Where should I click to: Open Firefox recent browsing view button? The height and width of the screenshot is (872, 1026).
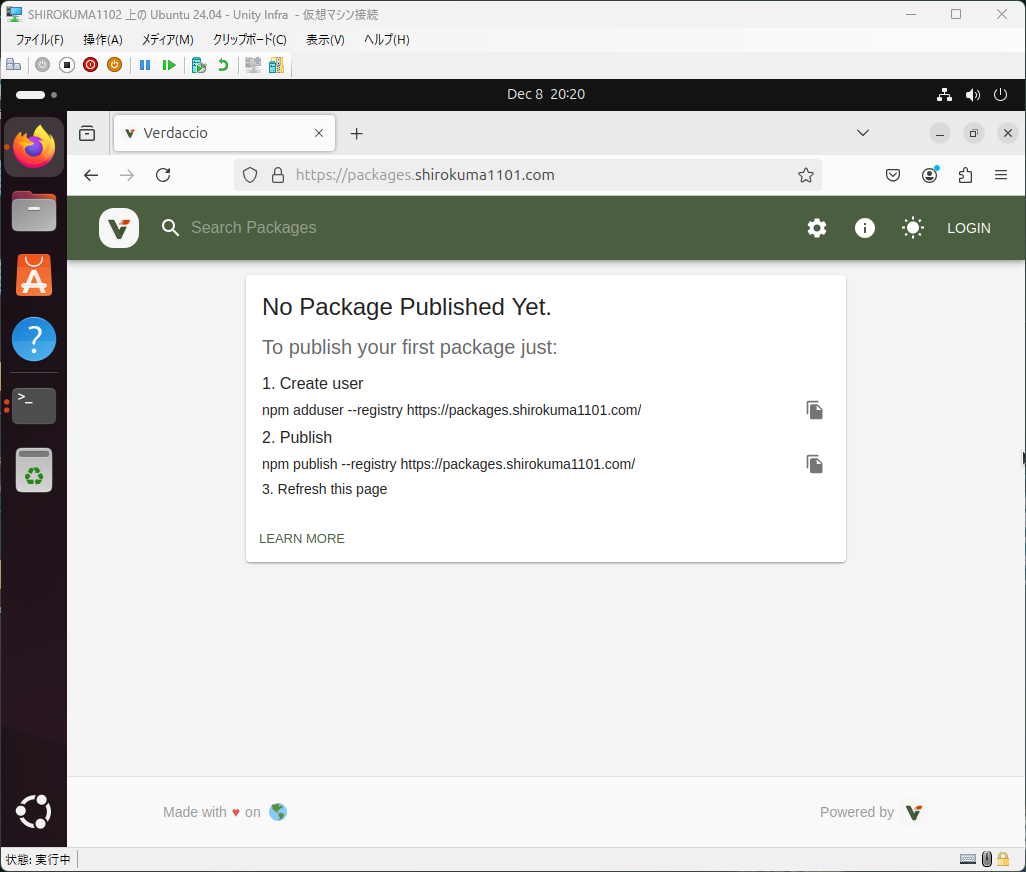click(x=87, y=133)
